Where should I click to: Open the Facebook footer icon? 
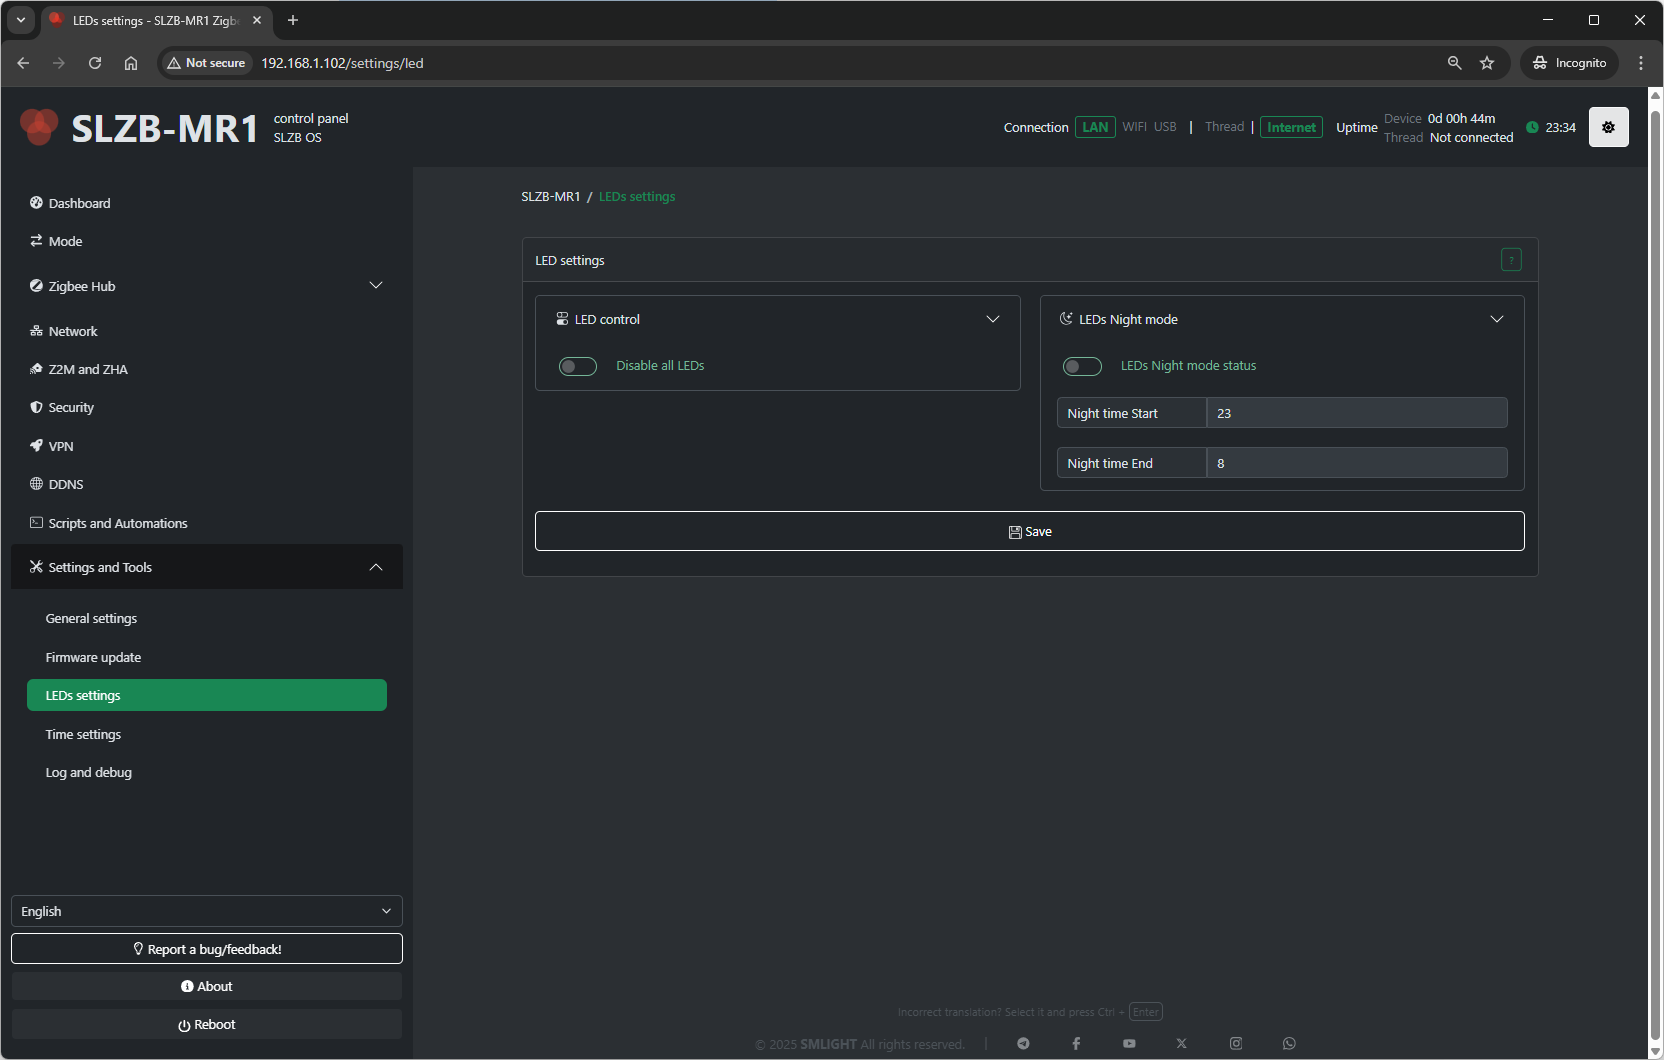point(1076,1043)
